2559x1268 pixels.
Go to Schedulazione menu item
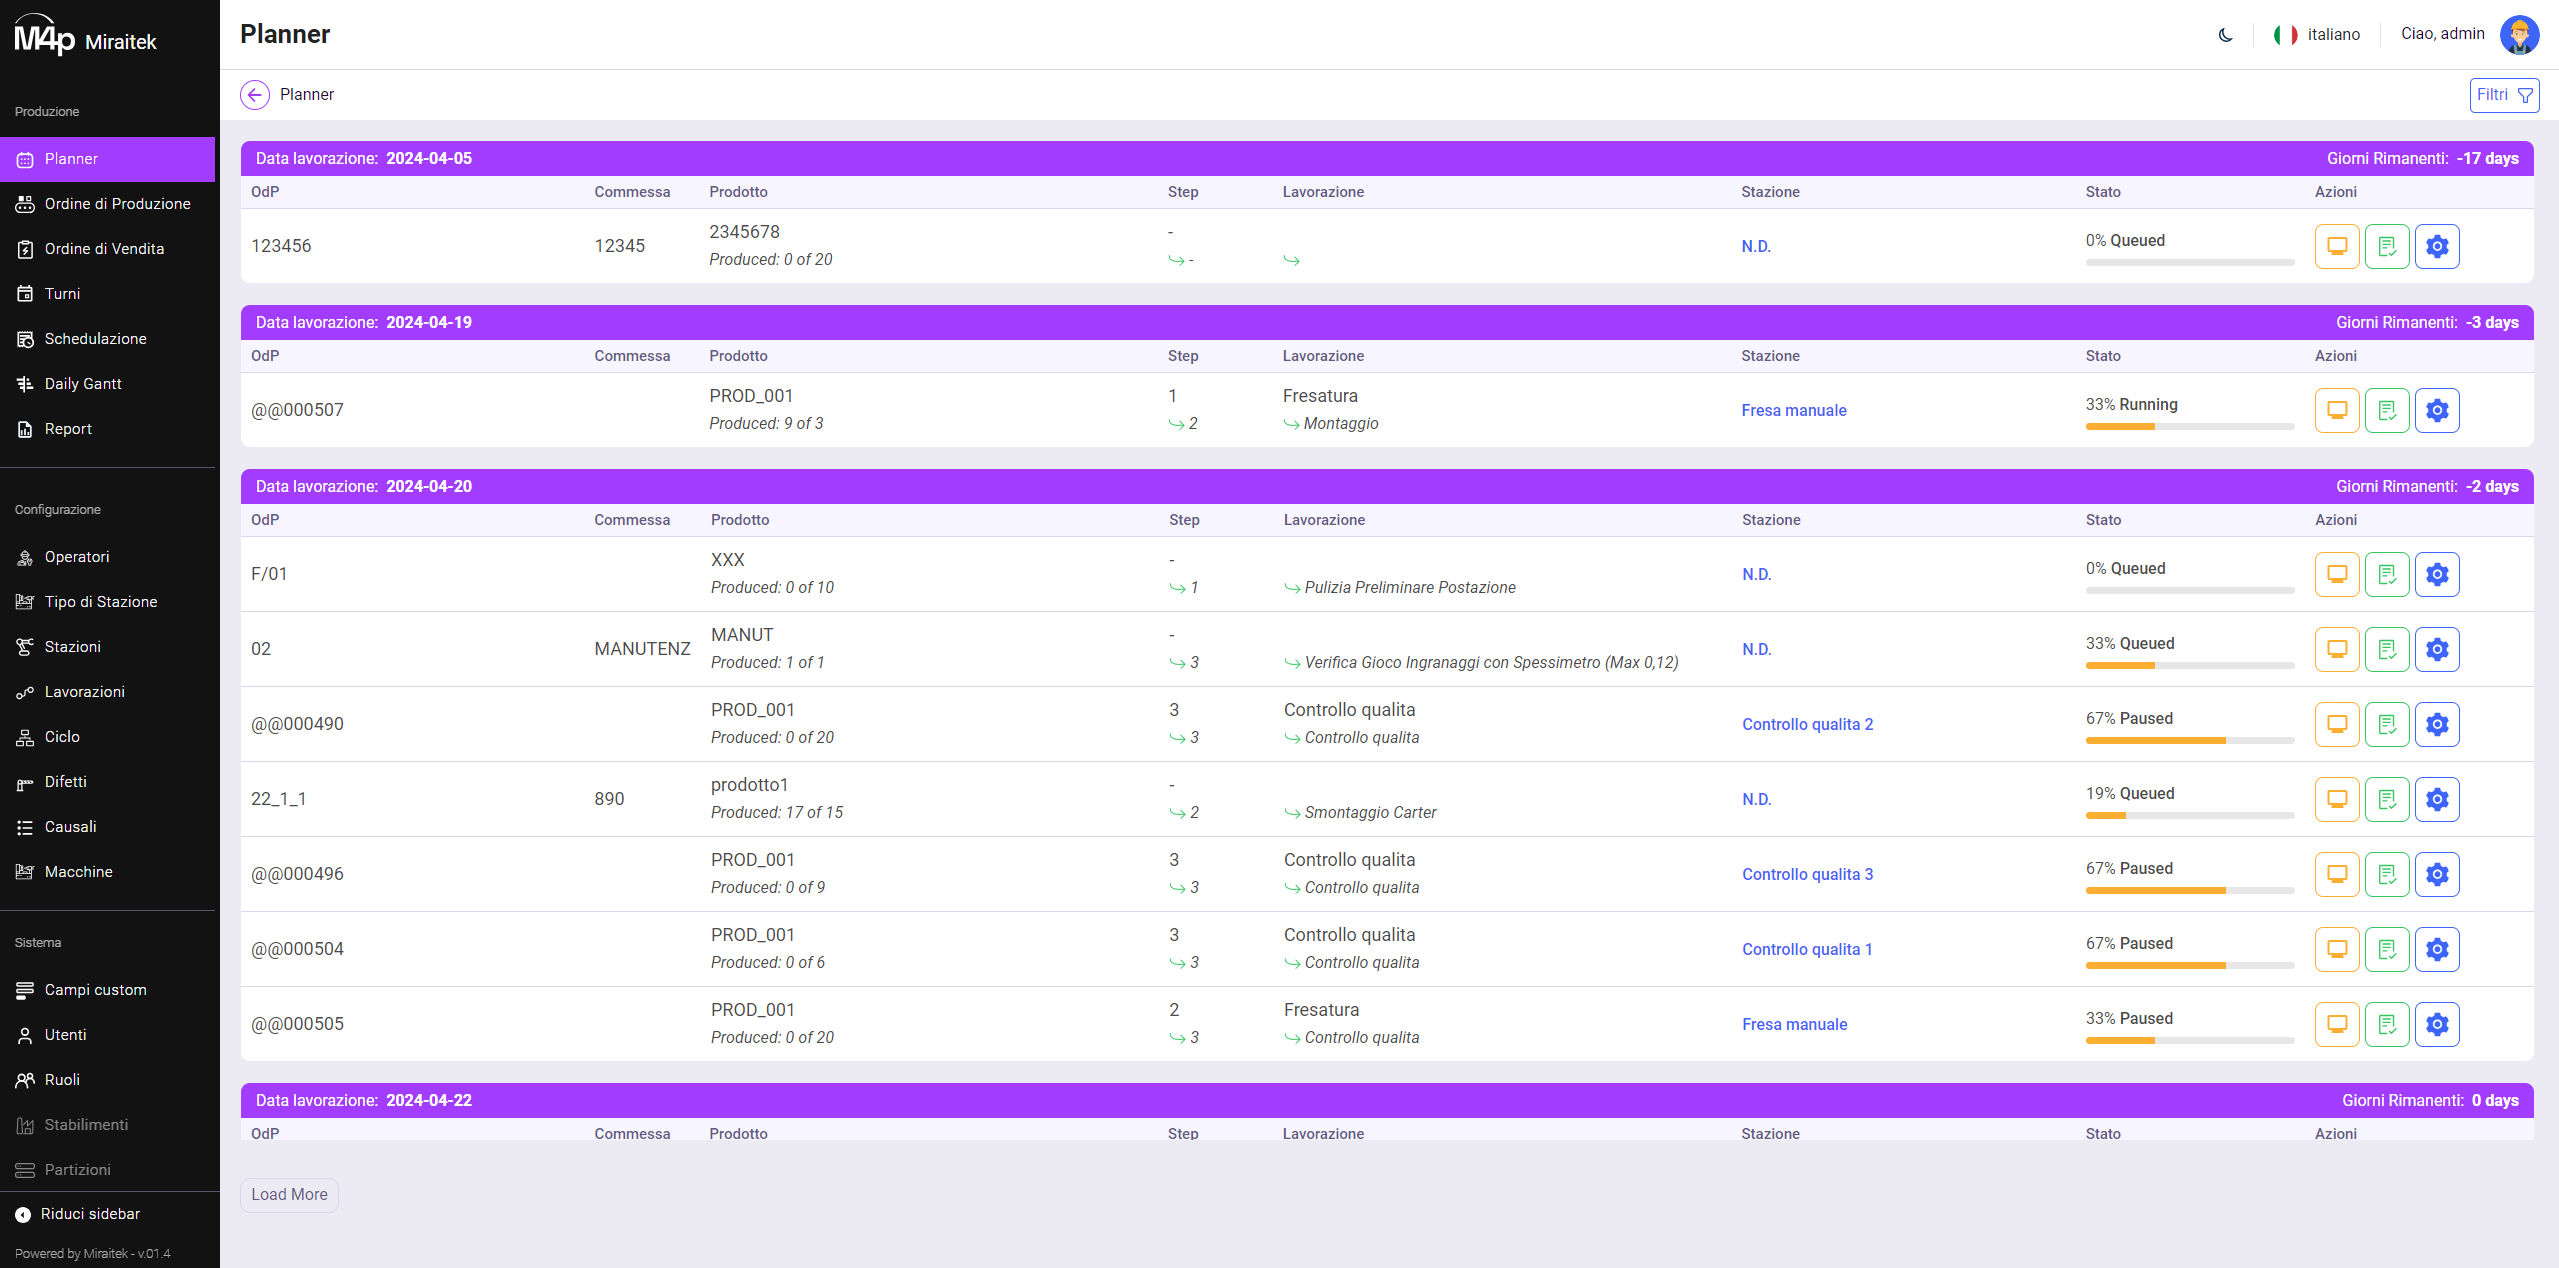coord(95,339)
